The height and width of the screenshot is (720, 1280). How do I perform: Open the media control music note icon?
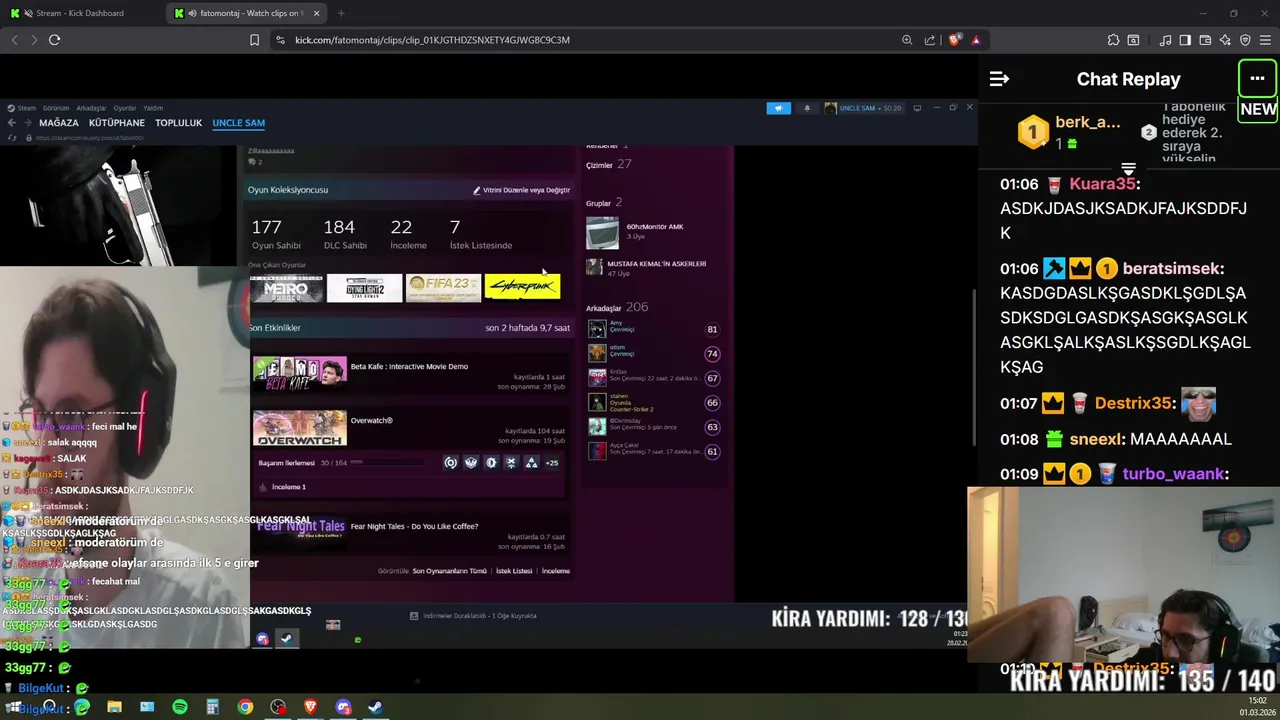1166,40
